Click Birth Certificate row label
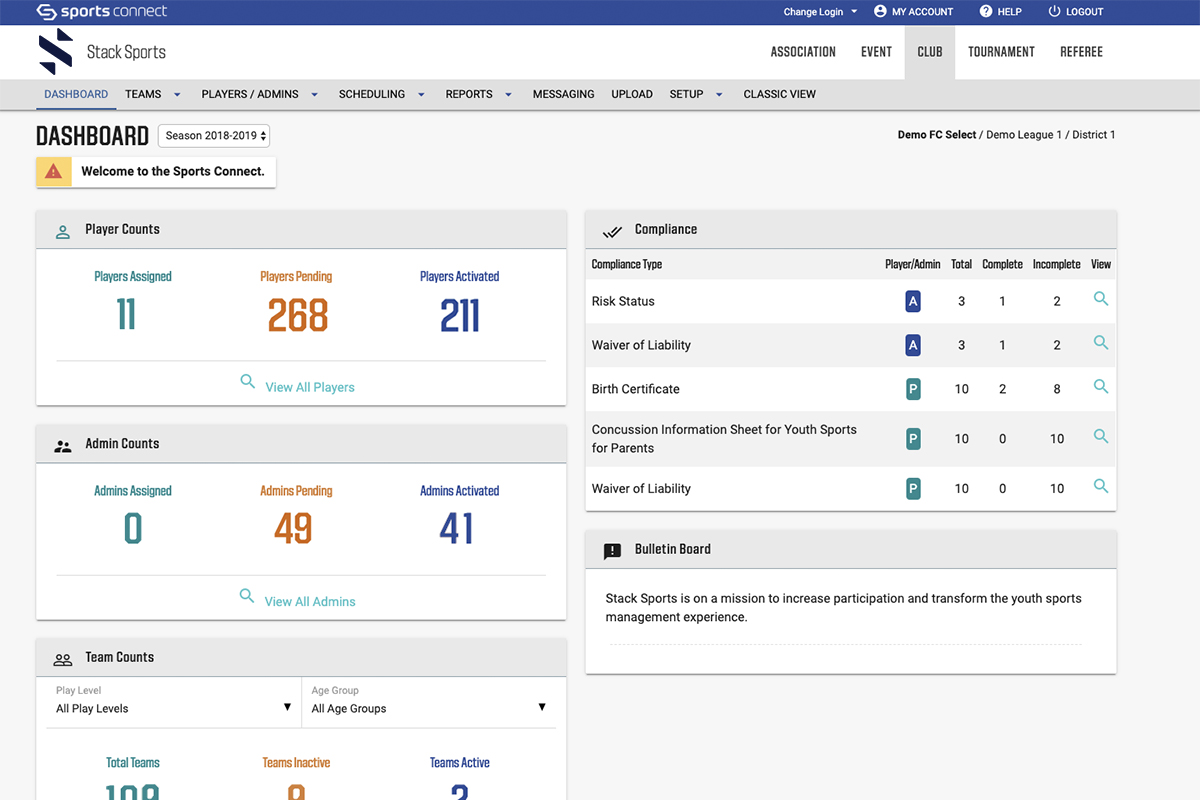This screenshot has width=1200, height=800. [x=636, y=389]
